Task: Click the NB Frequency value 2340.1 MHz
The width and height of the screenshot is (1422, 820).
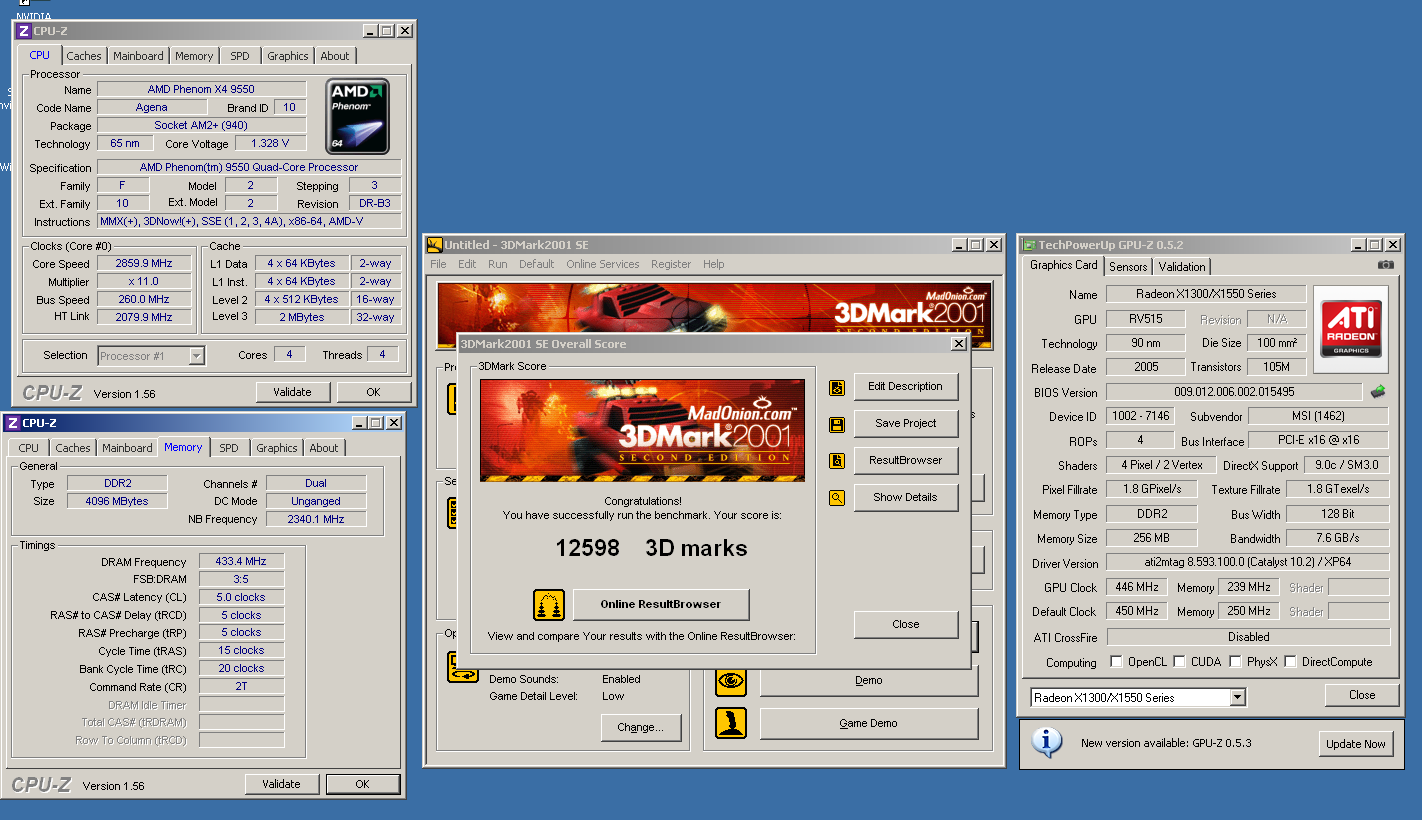Action: (x=316, y=520)
